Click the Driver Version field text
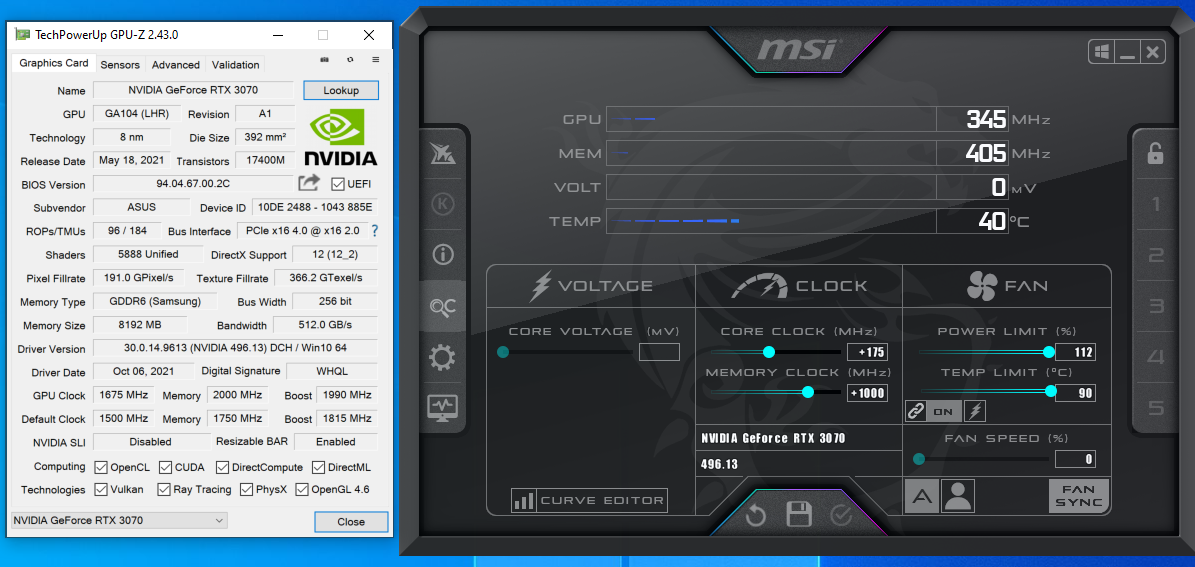This screenshot has width=1195, height=567. pyautogui.click(x=235, y=348)
